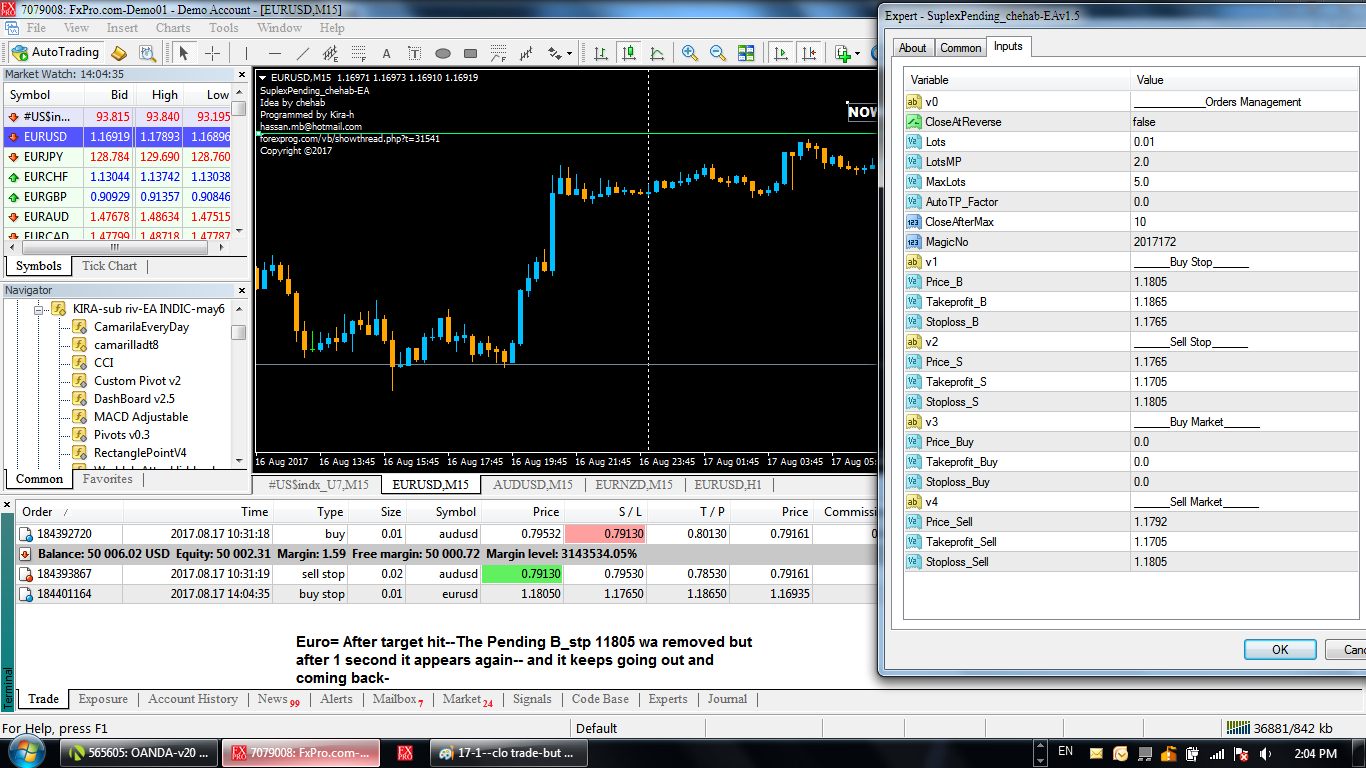Screen dimensions: 1366x768
Task: Switch to EURUSD,H1 chart tab
Action: pyautogui.click(x=727, y=484)
